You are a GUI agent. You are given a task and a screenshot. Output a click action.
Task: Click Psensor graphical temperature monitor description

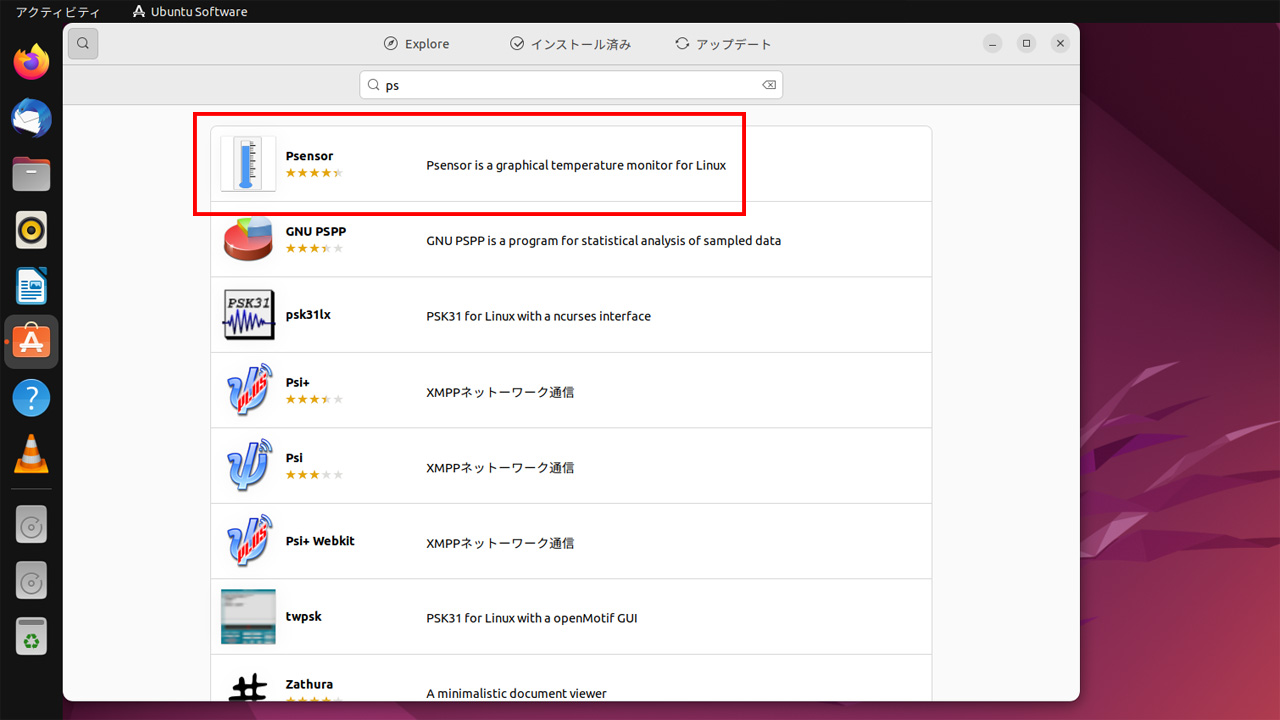[x=576, y=165]
